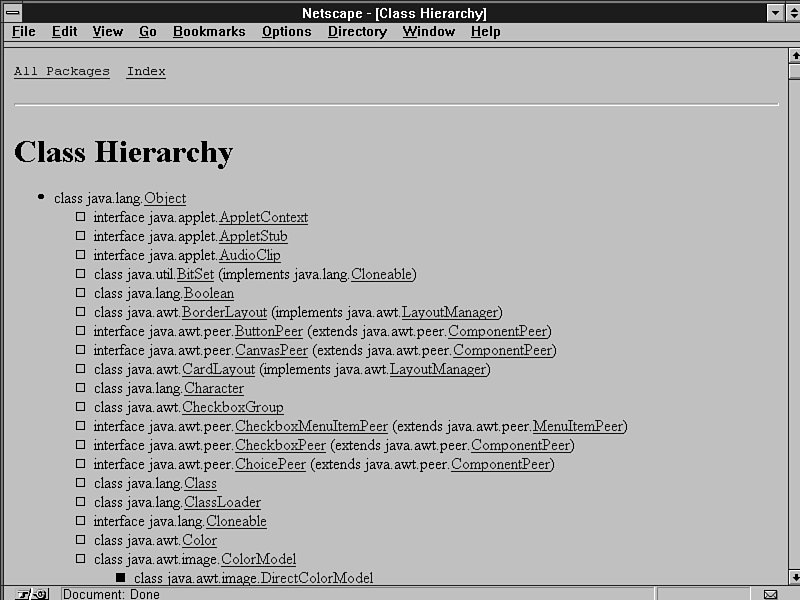The image size is (800, 600).
Task: Open the BitSet class link
Action: click(x=195, y=274)
